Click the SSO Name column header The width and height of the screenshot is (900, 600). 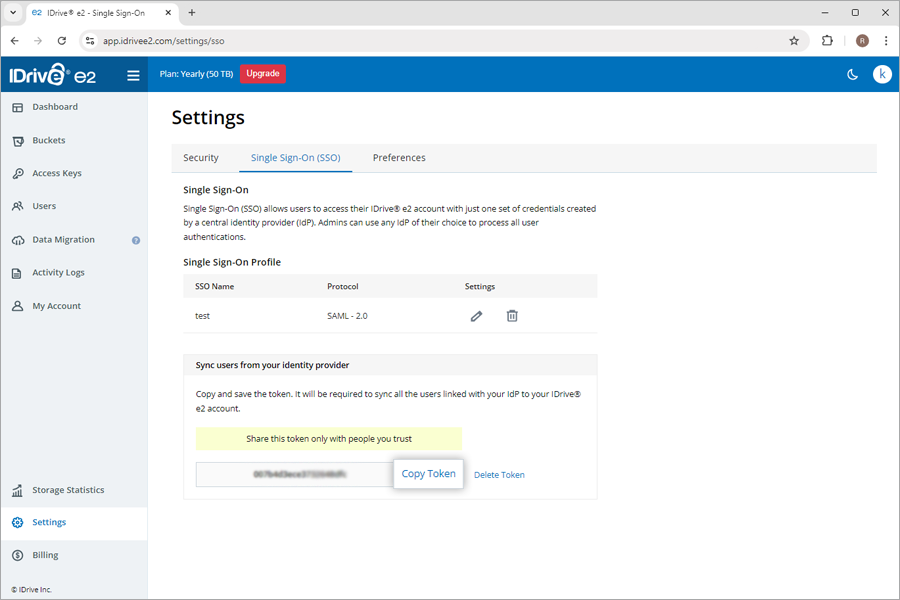pos(215,287)
